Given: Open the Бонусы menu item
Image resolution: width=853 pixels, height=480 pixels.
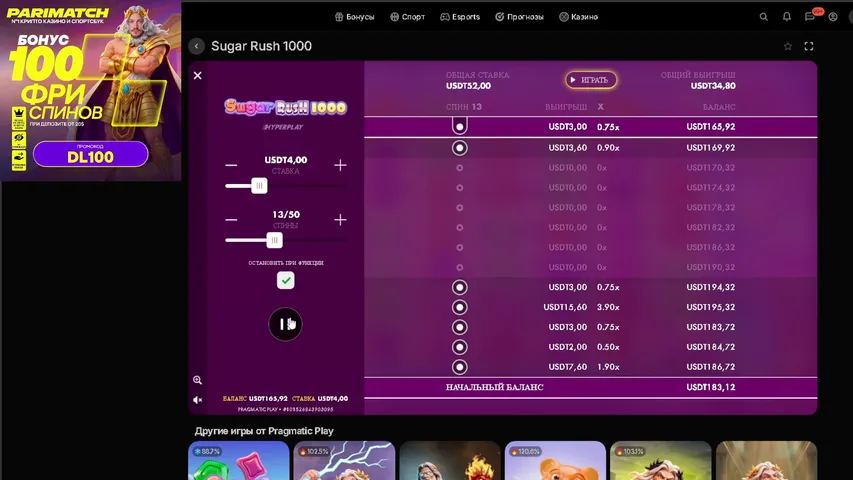Looking at the screenshot, I should click(x=355, y=17).
